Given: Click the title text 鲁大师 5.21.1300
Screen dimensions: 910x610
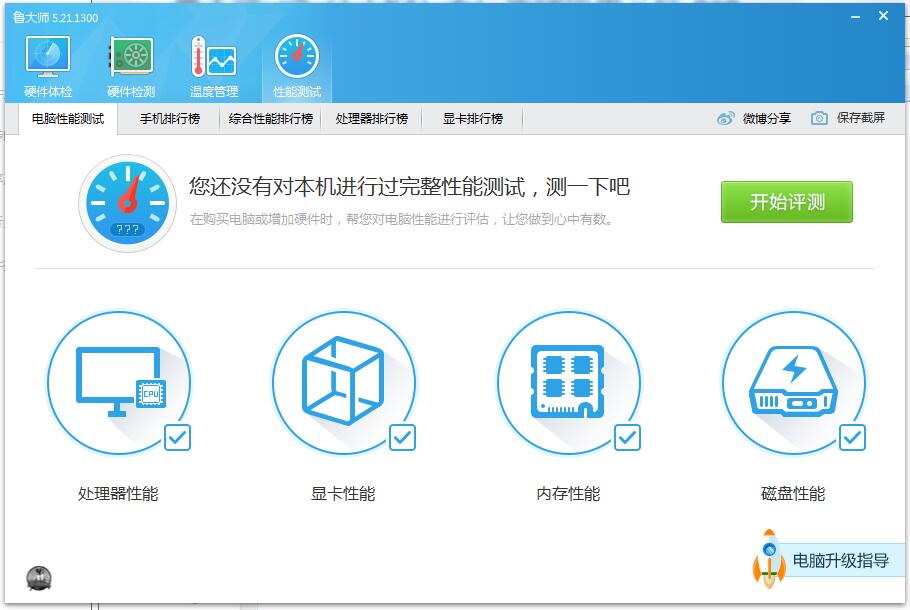Looking at the screenshot, I should click(56, 17).
